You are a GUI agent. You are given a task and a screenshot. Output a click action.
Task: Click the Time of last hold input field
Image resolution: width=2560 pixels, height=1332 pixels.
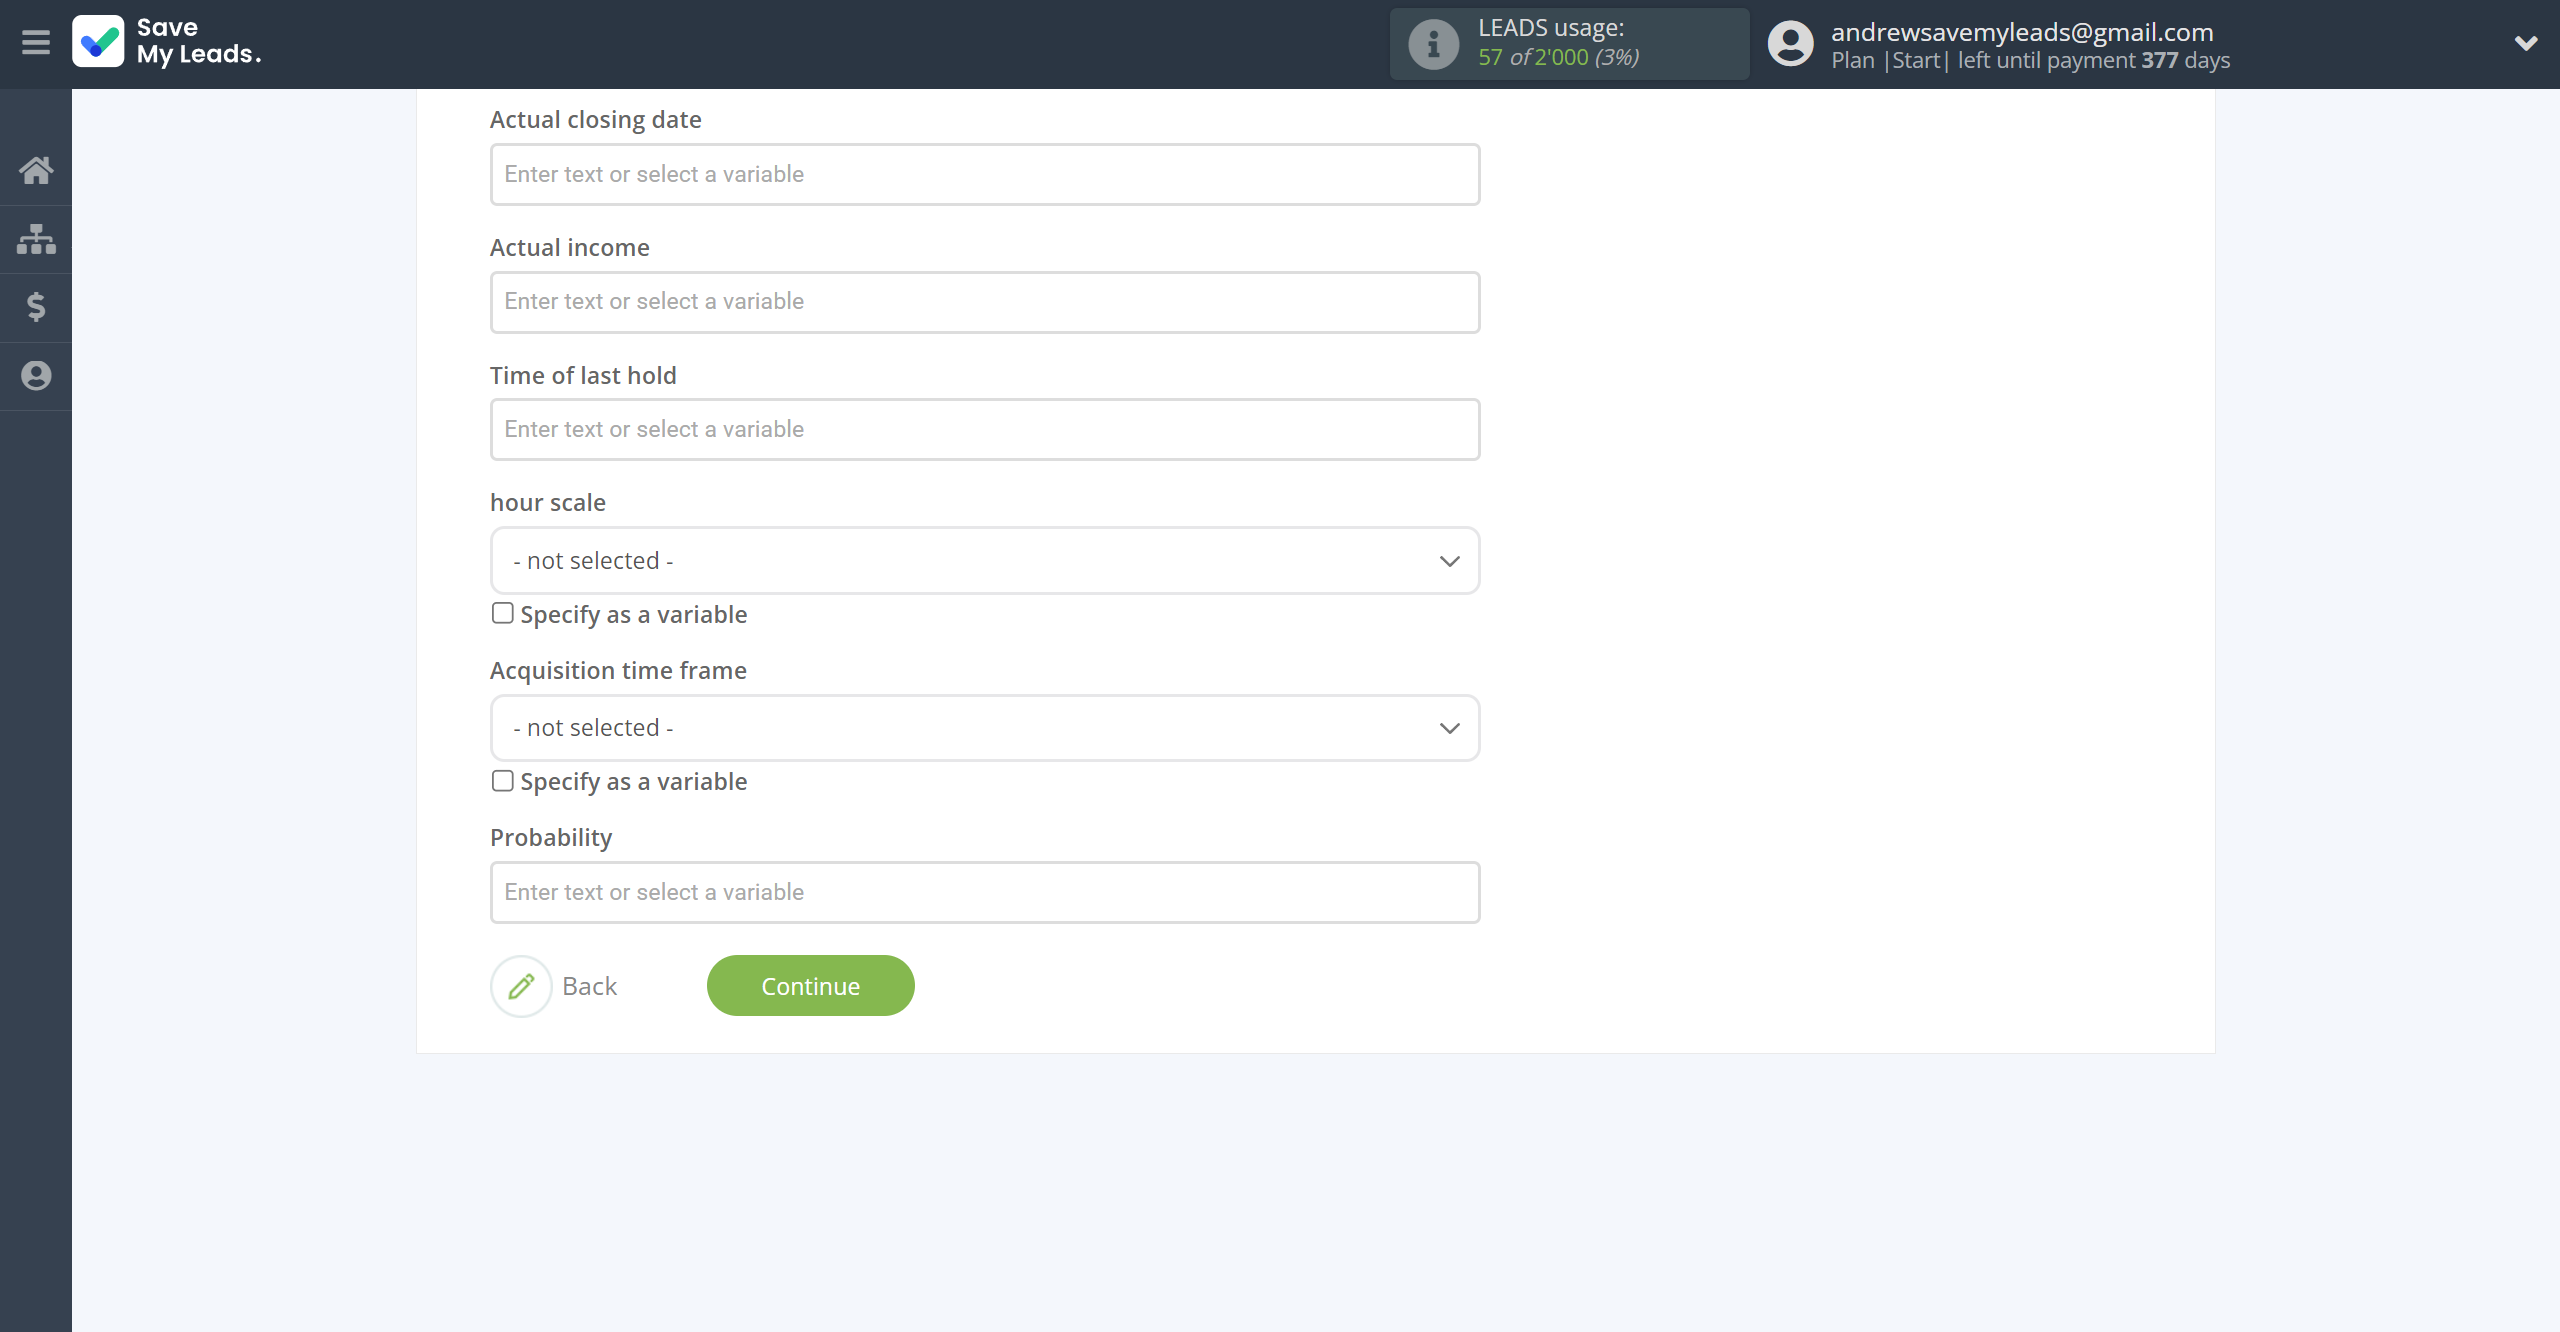pos(985,428)
